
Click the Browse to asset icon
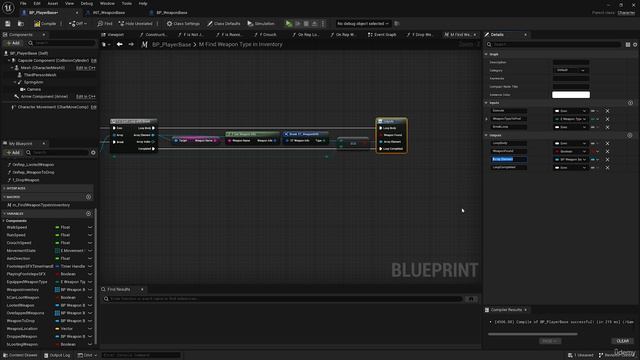pyautogui.click(x=20, y=24)
